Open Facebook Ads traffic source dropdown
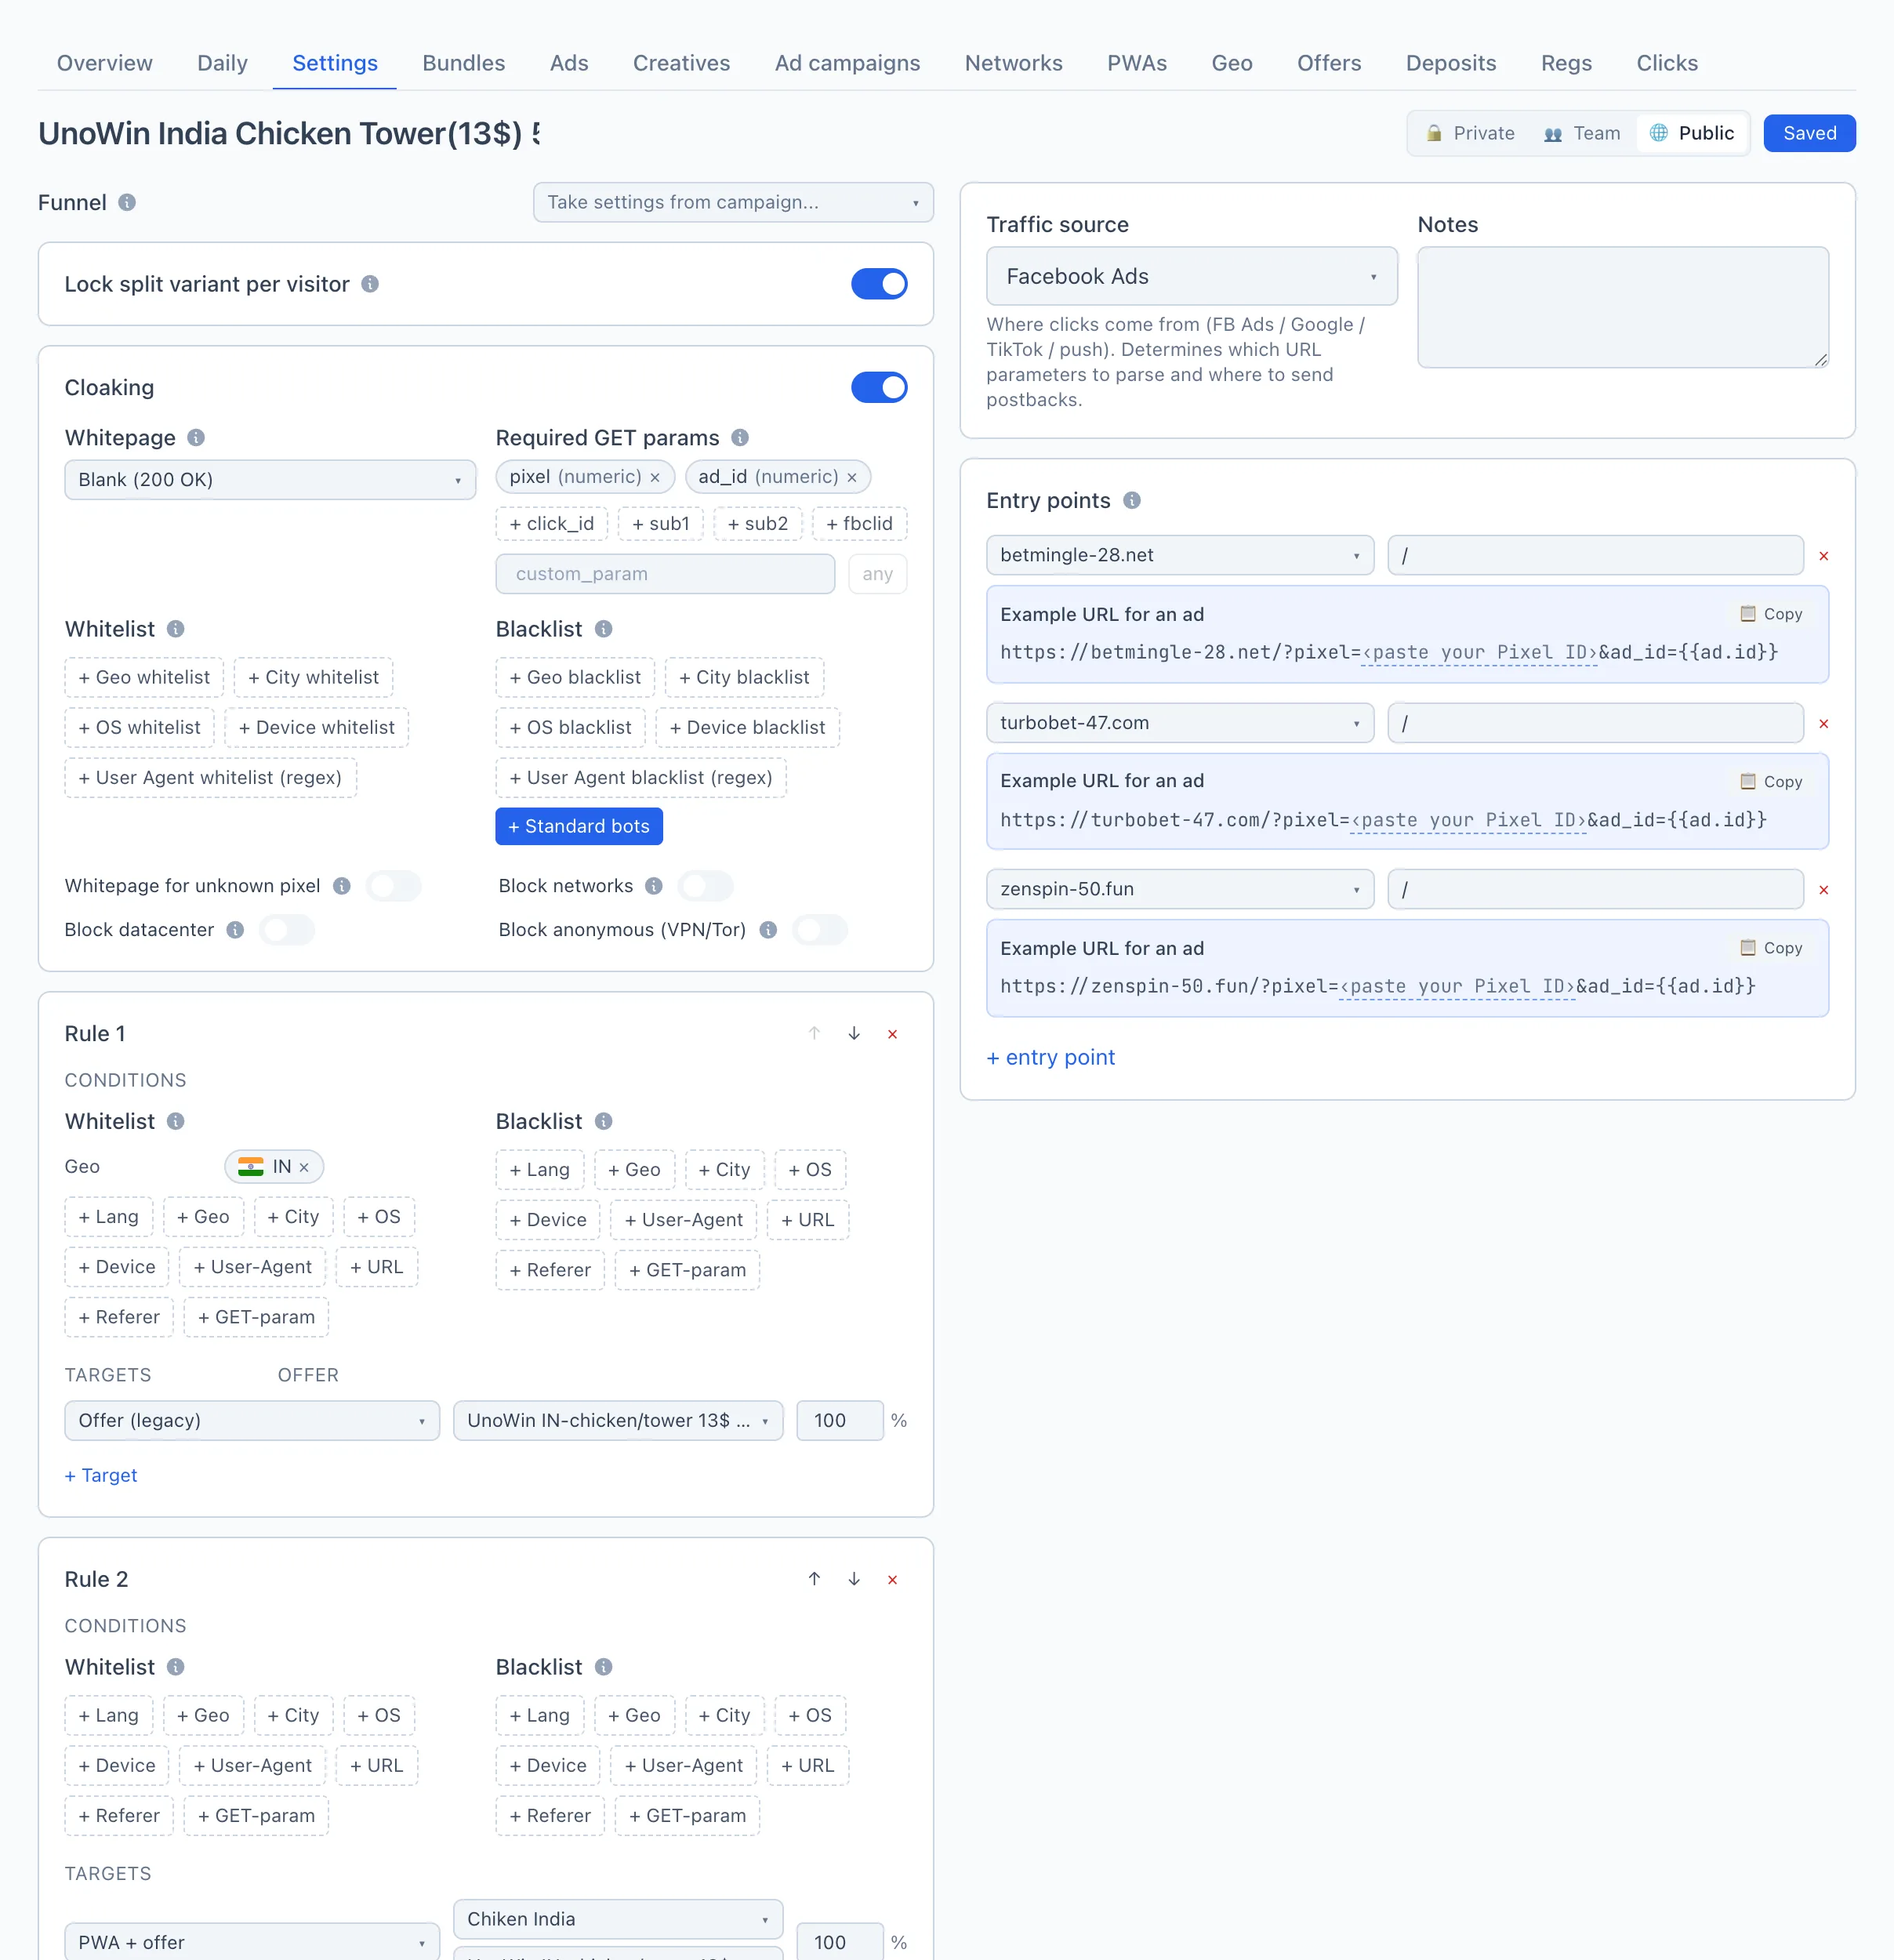The image size is (1894, 1960). click(1192, 276)
